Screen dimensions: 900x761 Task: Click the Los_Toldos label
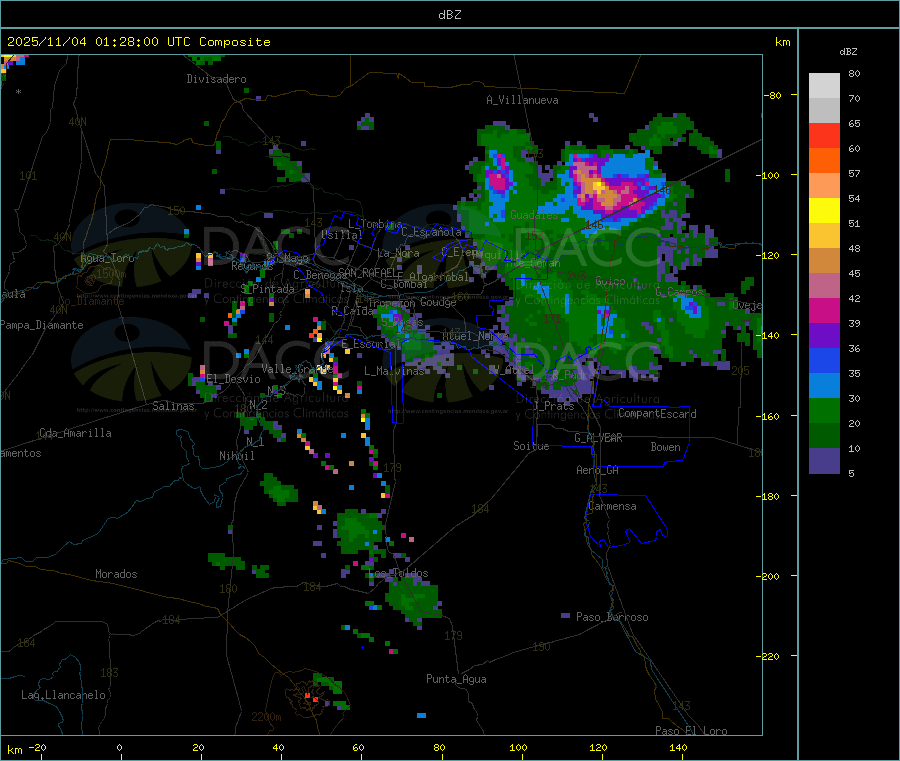pyautogui.click(x=398, y=573)
